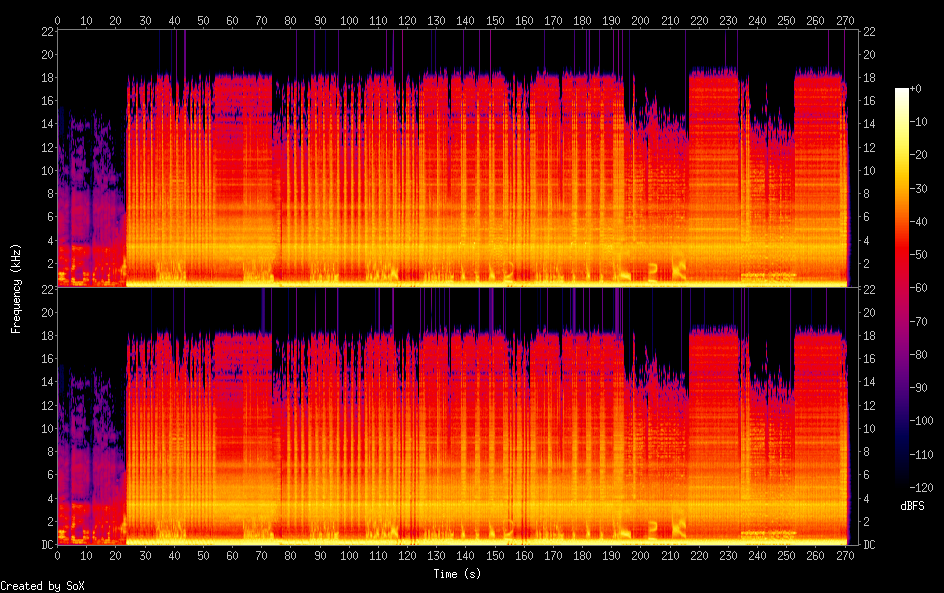Click the upper channel spectrogram plot

tap(458, 158)
